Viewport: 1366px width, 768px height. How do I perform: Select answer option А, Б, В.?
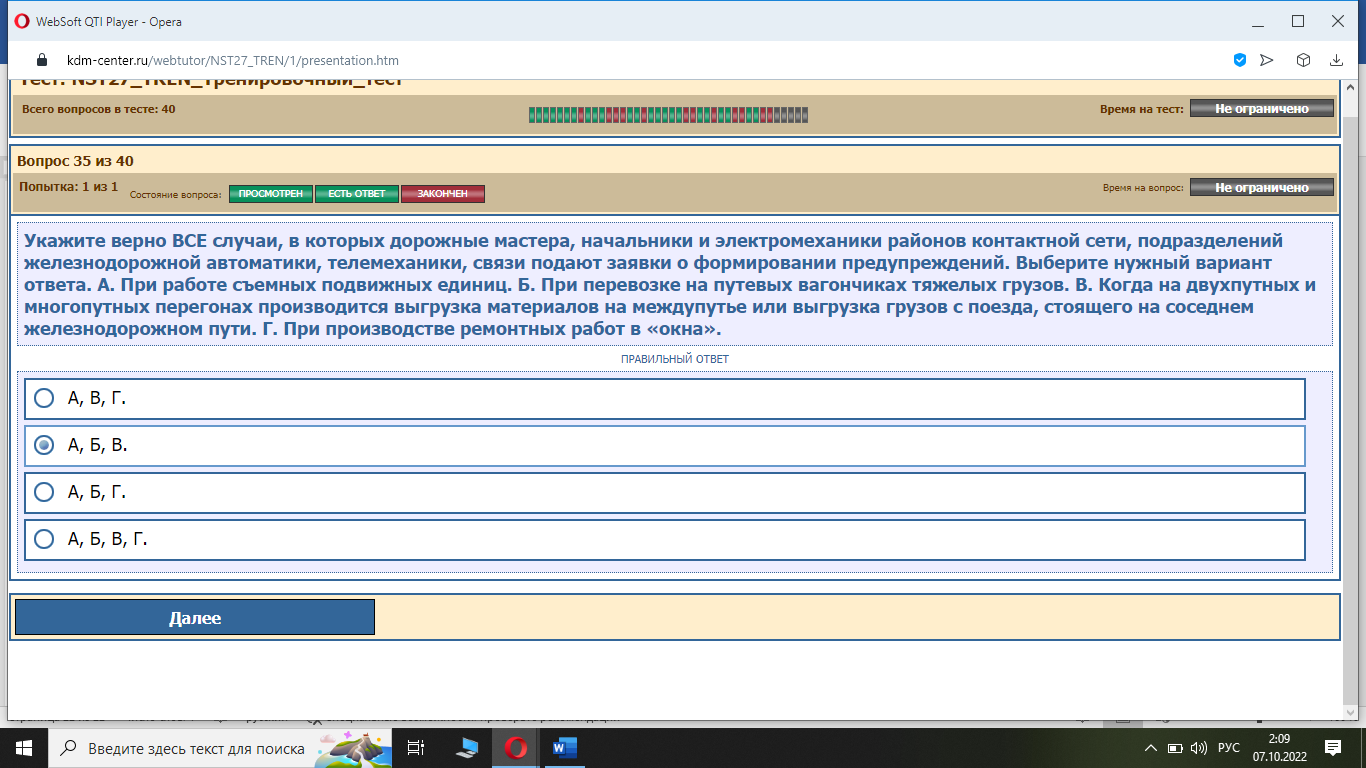tap(665, 445)
